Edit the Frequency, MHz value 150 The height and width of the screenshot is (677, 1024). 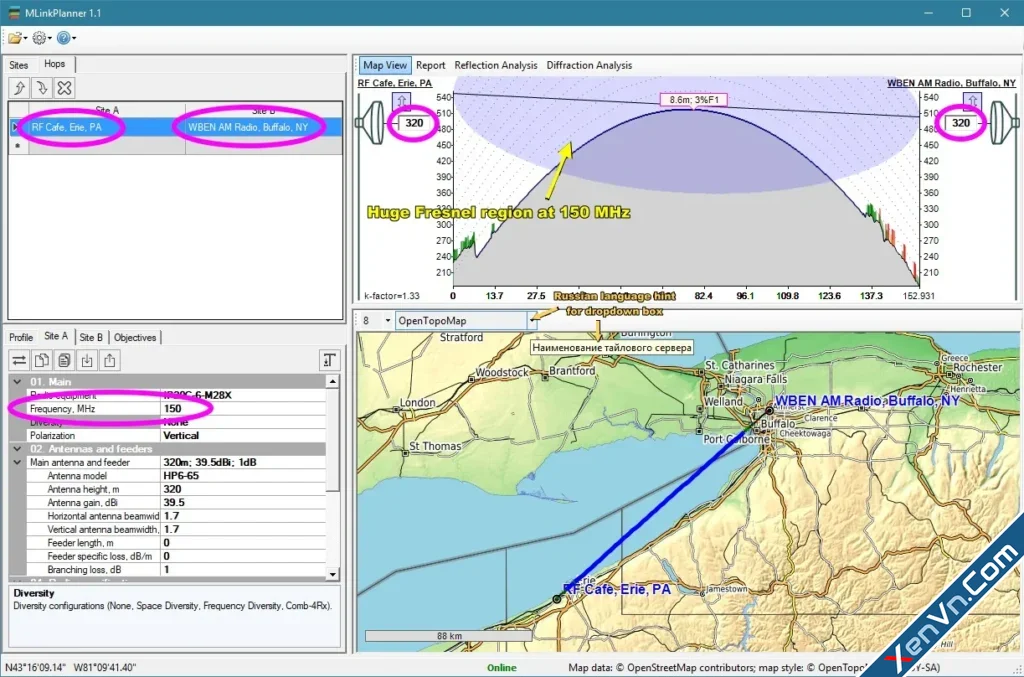243,409
